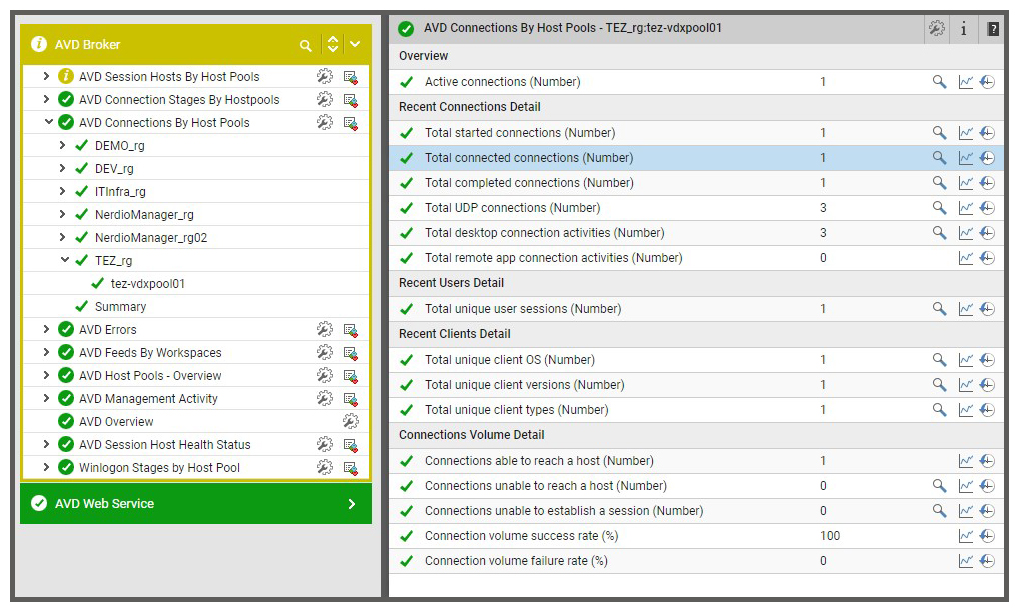Select the tez-vdxpool01 tree item

(x=148, y=283)
